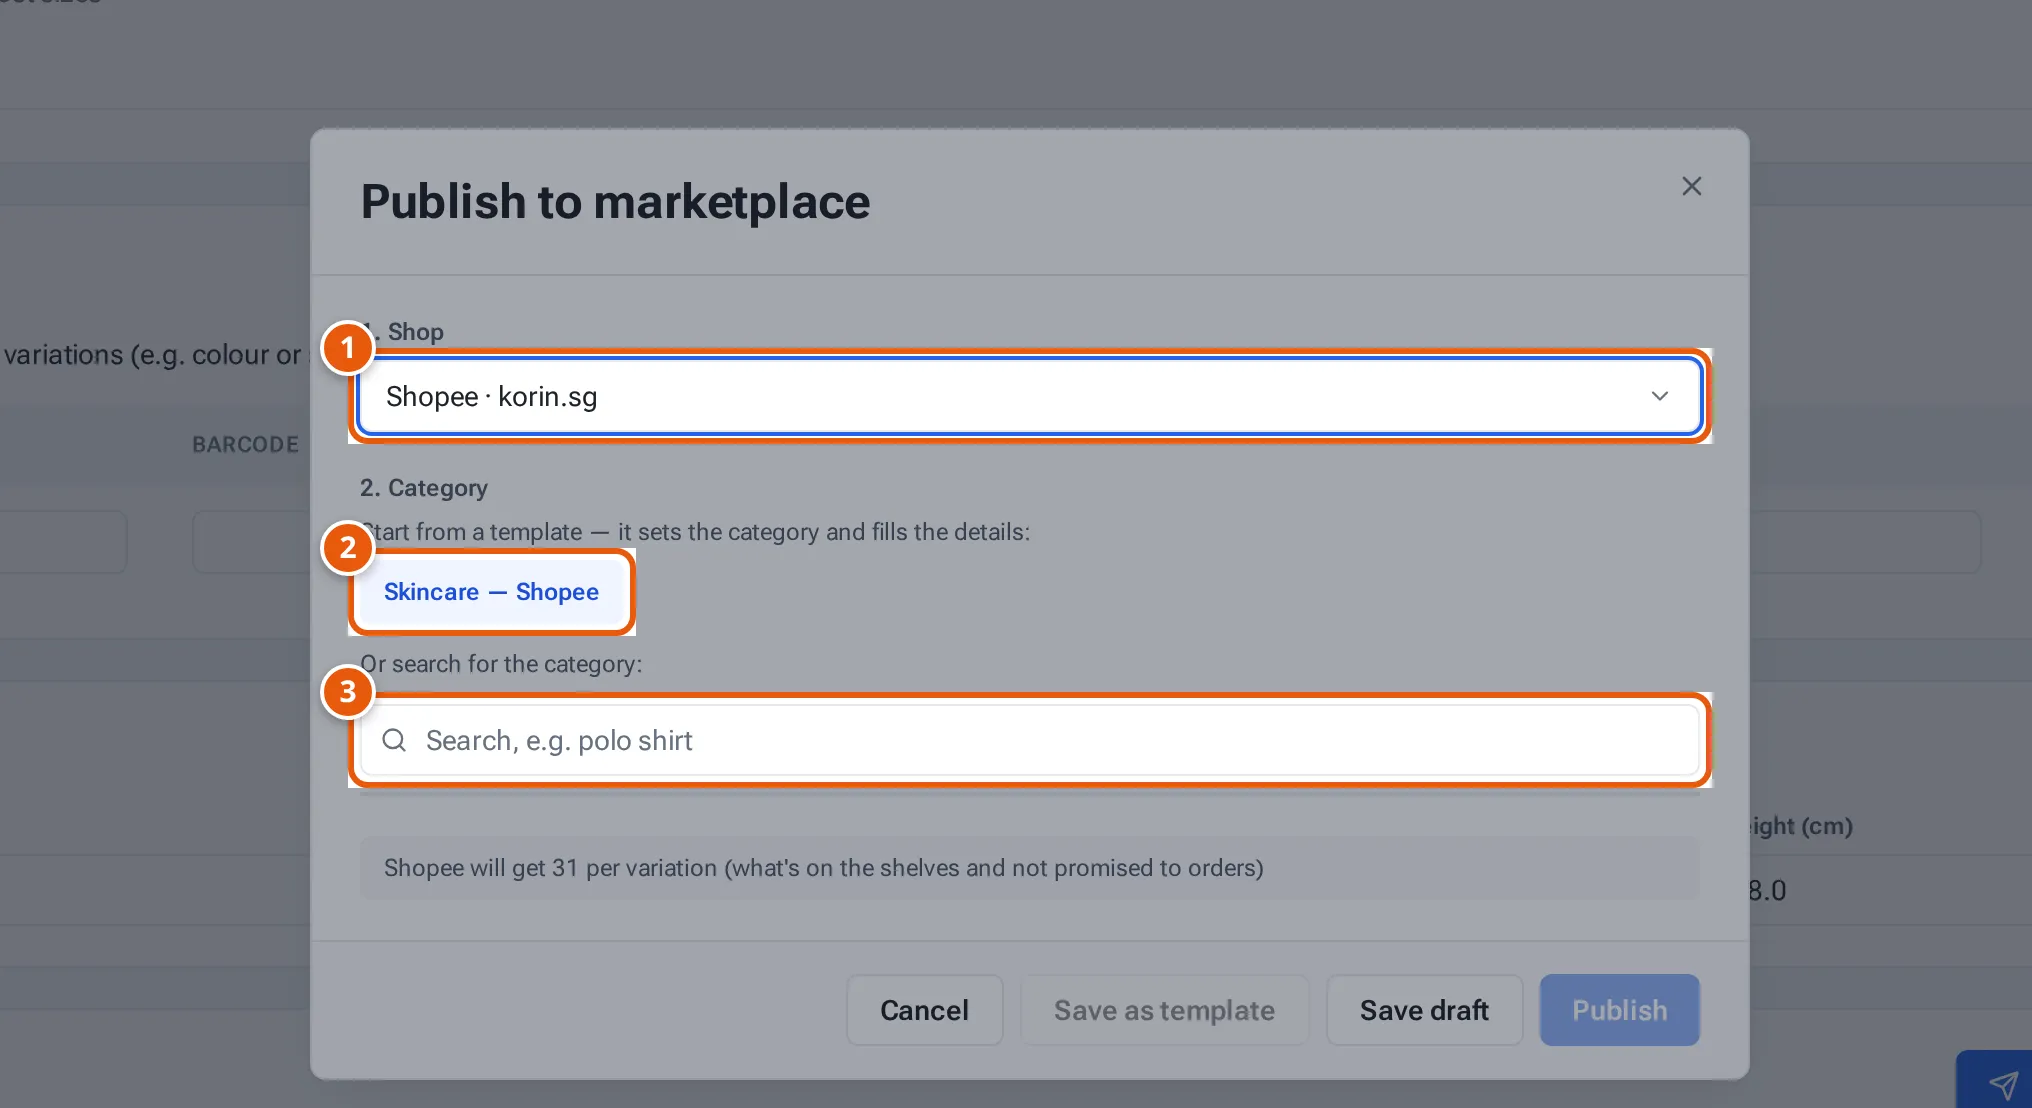Click the '2. Category' section heading
This screenshot has width=2032, height=1108.
424,488
